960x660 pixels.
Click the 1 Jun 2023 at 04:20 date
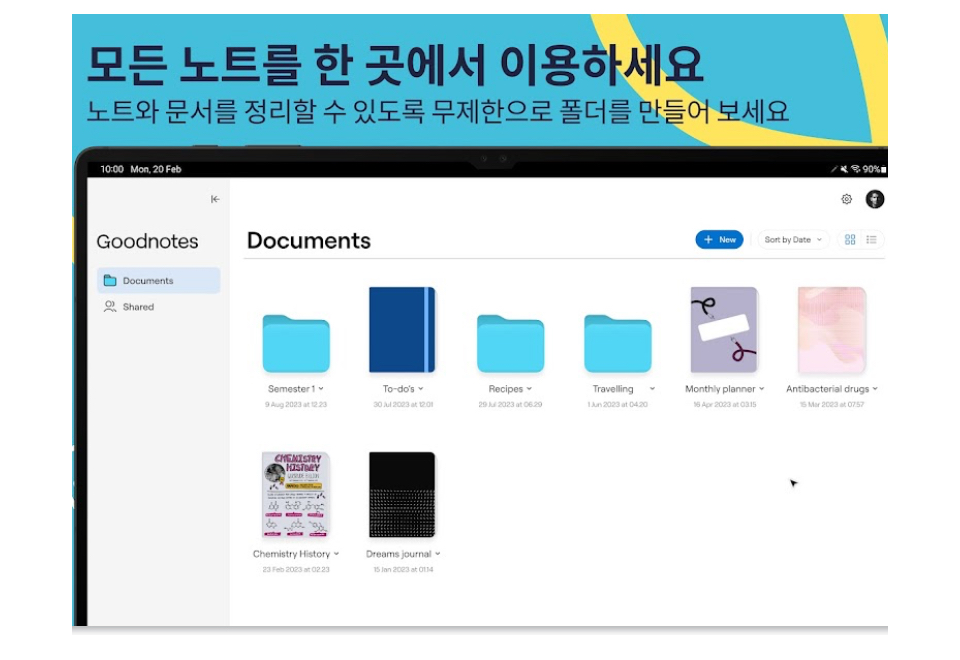coord(617,405)
